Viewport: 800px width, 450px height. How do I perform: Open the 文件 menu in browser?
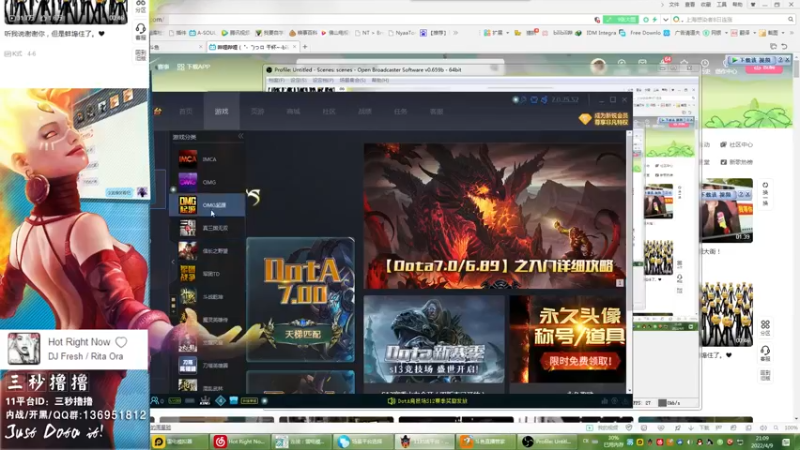(674, 5)
